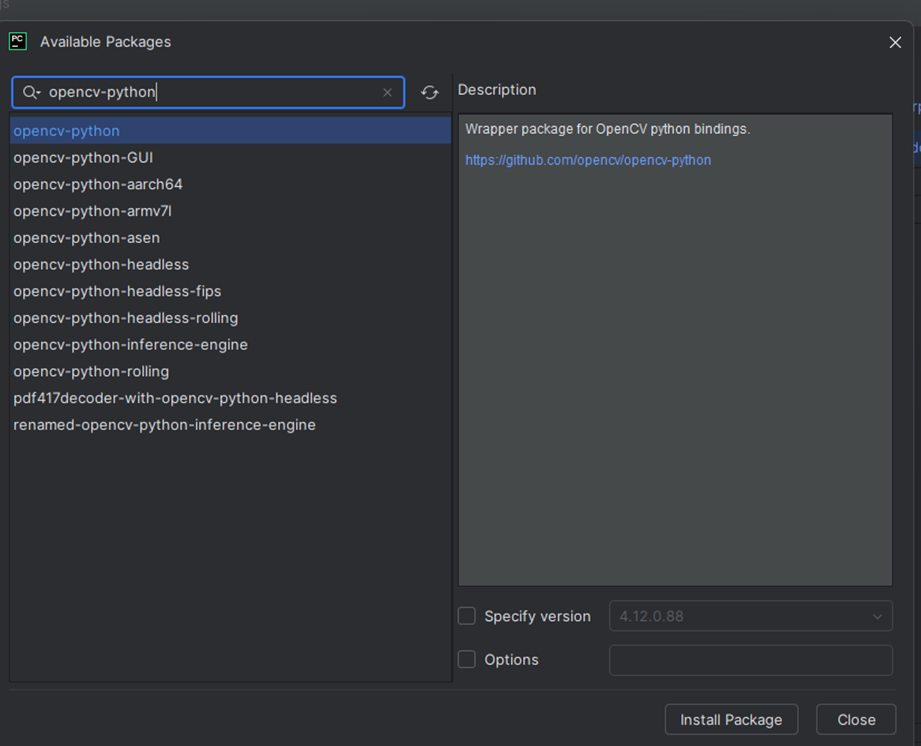Enable the Options checkbox

coord(467,660)
